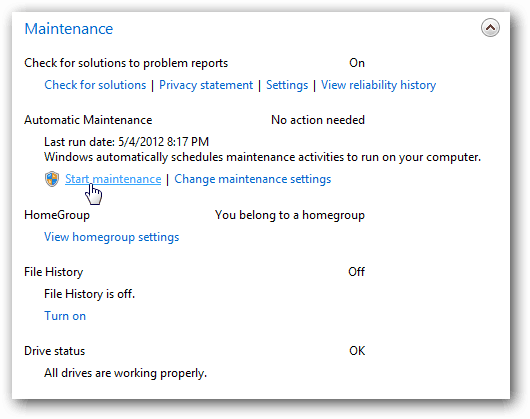This screenshot has width=530, height=419.
Task: Open the Check for solutions link
Action: (95, 85)
